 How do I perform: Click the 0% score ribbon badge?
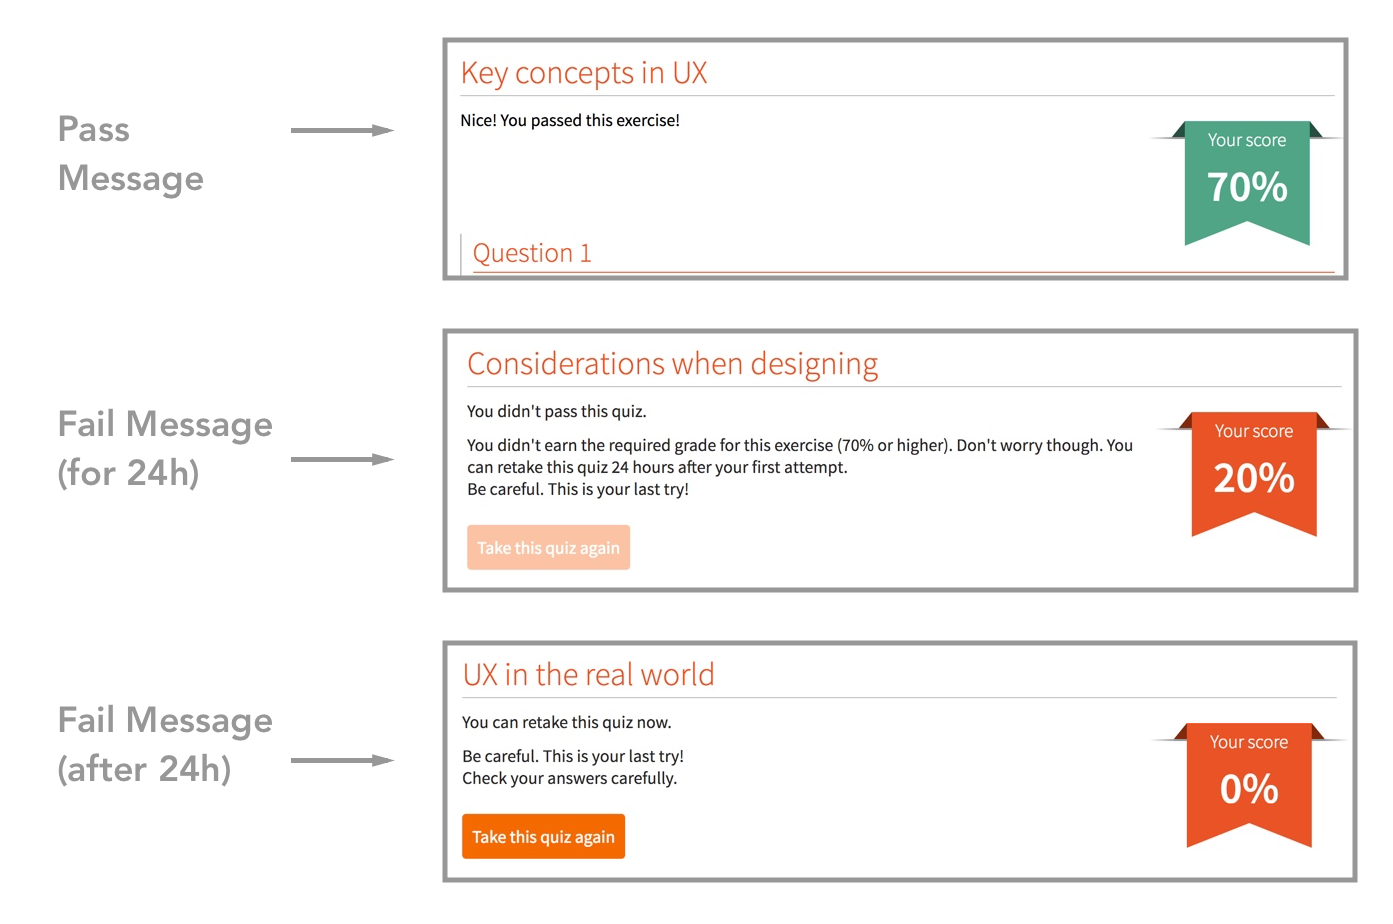pyautogui.click(x=1249, y=785)
